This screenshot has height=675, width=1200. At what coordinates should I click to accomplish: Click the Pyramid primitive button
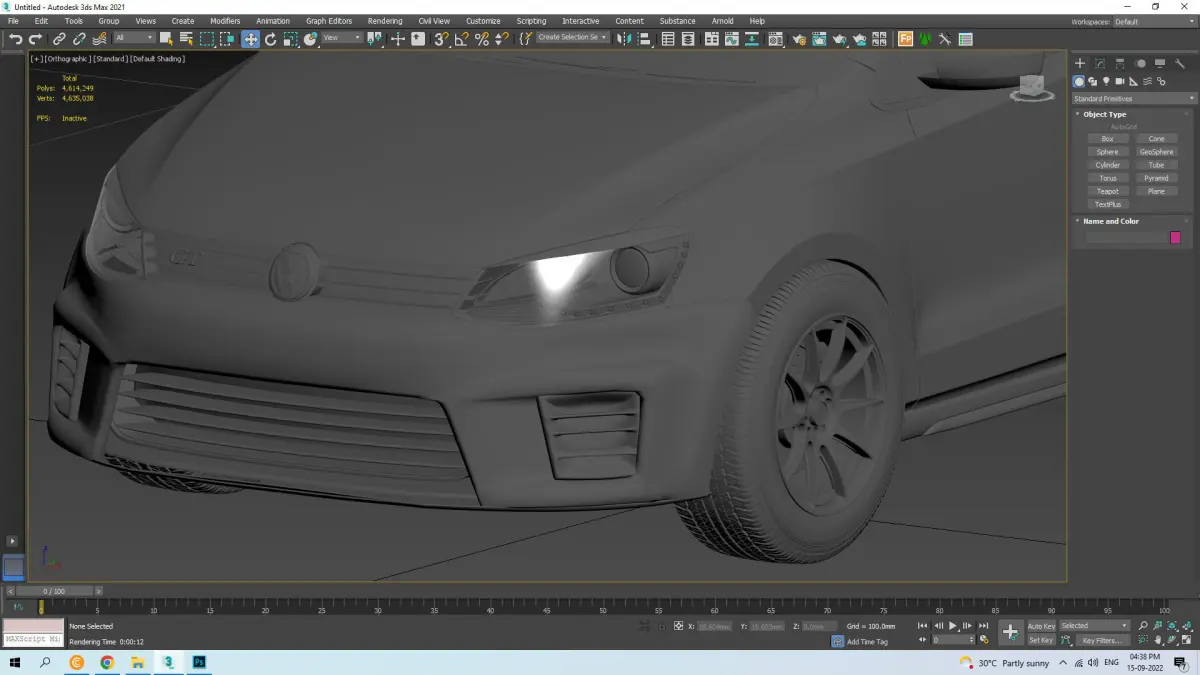pyautogui.click(x=1156, y=178)
